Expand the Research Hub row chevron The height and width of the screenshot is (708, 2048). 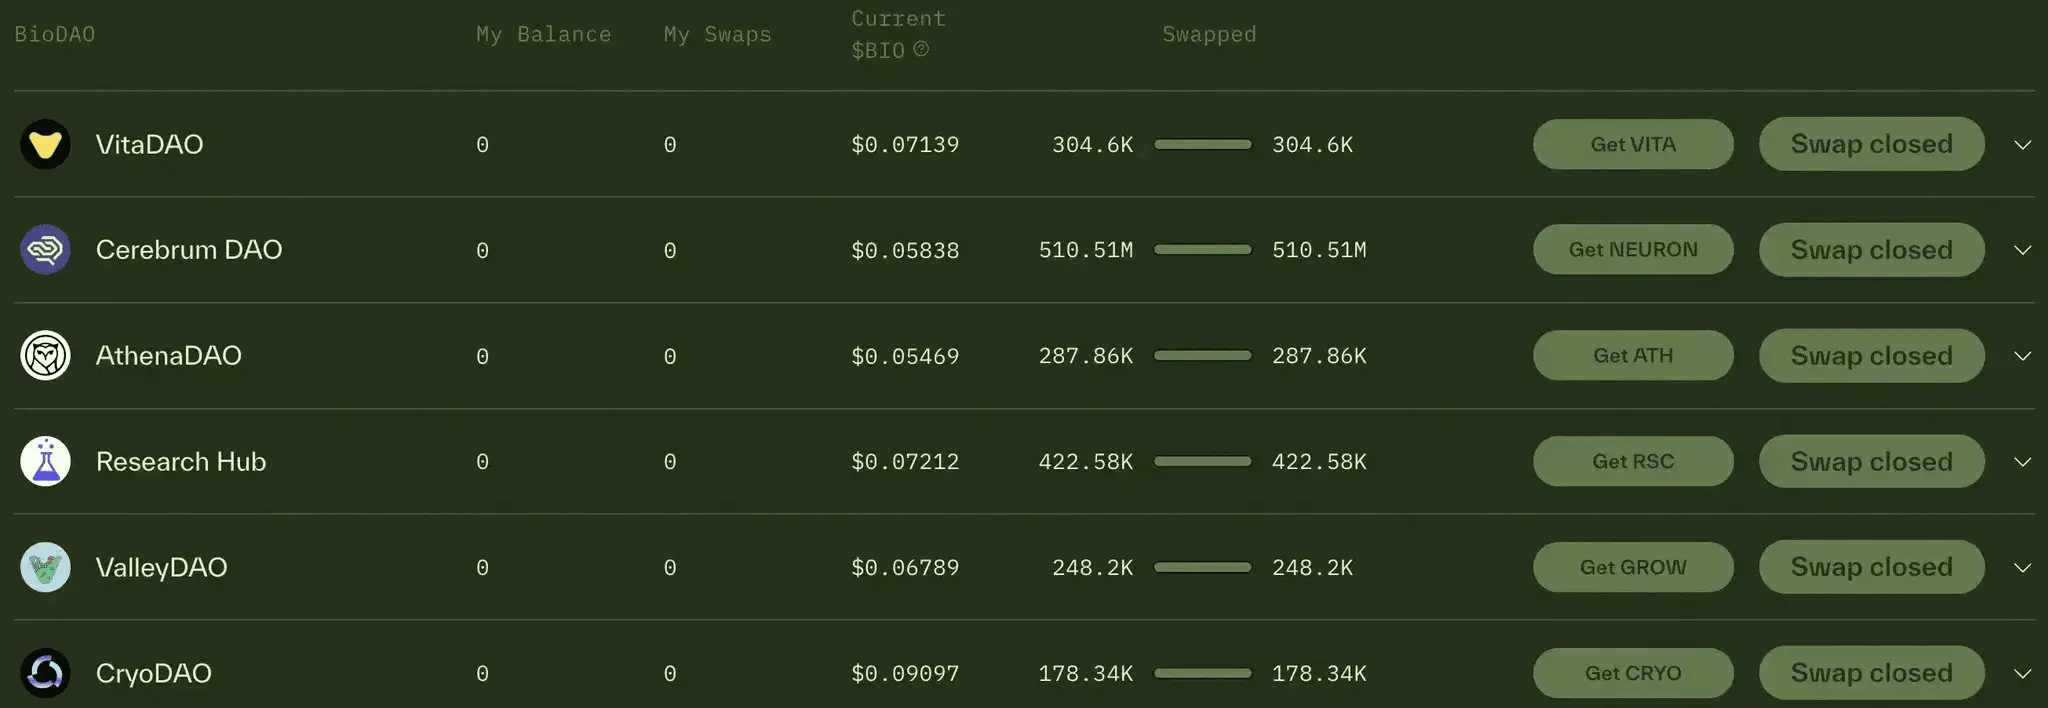pos(2022,462)
